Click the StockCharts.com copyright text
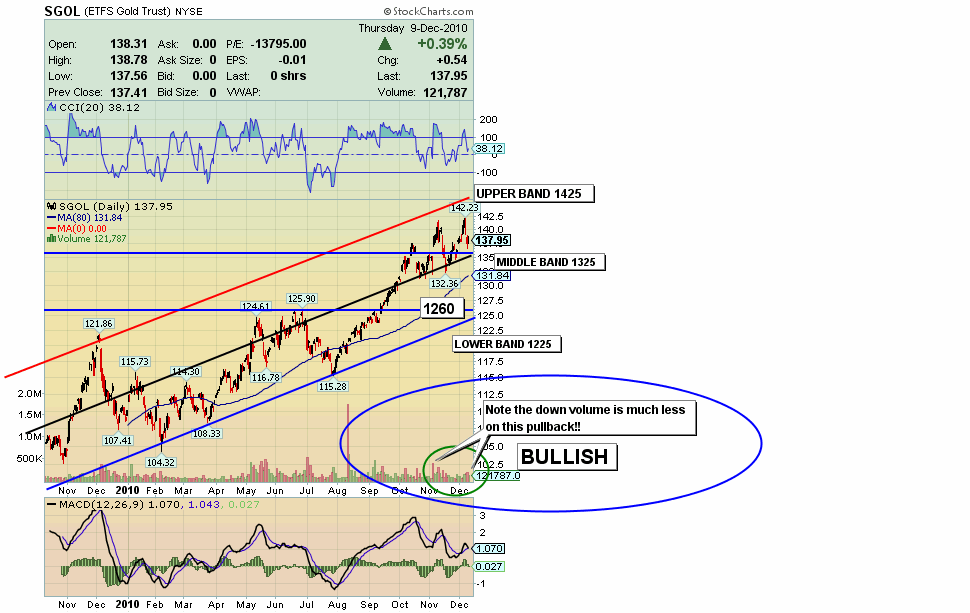Viewport: 970px width, 613px height. coord(428,11)
